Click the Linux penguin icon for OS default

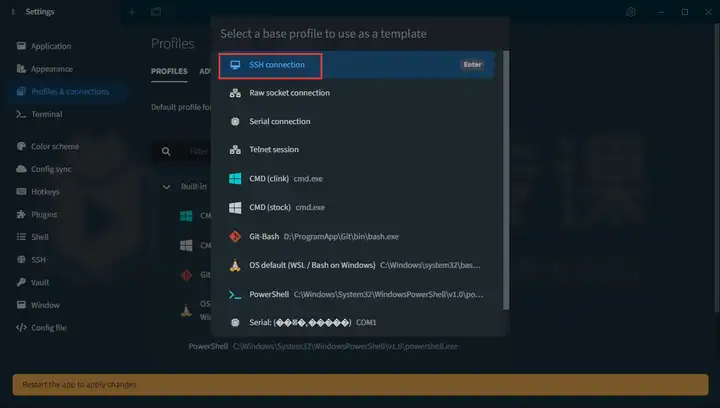(x=235, y=265)
